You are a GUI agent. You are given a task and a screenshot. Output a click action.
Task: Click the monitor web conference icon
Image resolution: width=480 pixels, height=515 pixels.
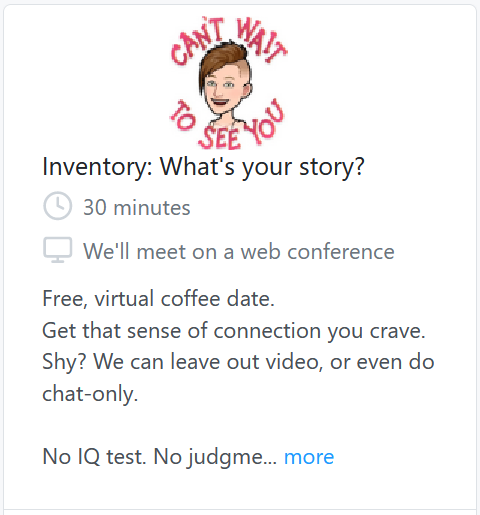(57, 250)
